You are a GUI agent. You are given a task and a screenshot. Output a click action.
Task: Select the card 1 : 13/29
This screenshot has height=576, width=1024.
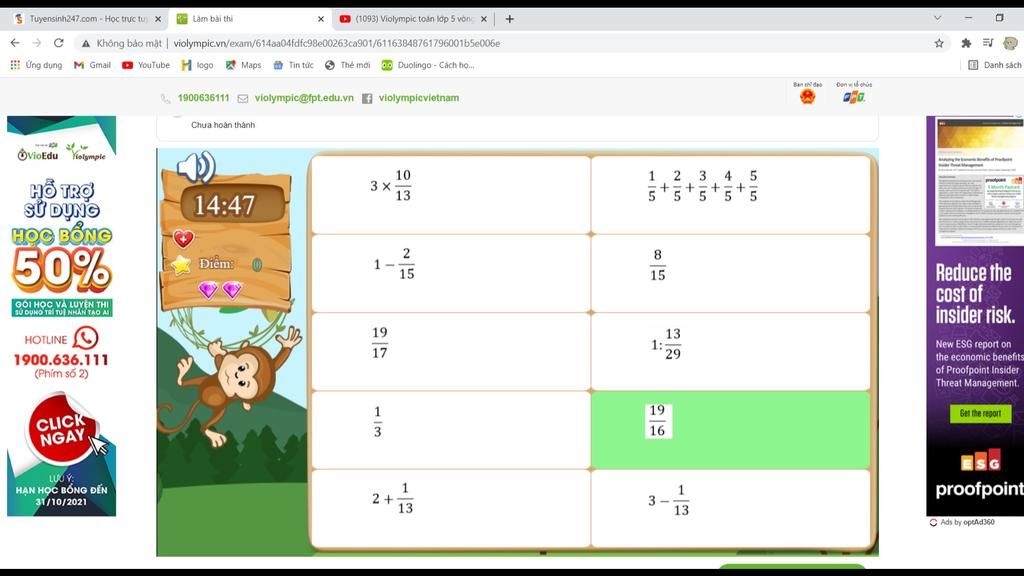pyautogui.click(x=731, y=351)
